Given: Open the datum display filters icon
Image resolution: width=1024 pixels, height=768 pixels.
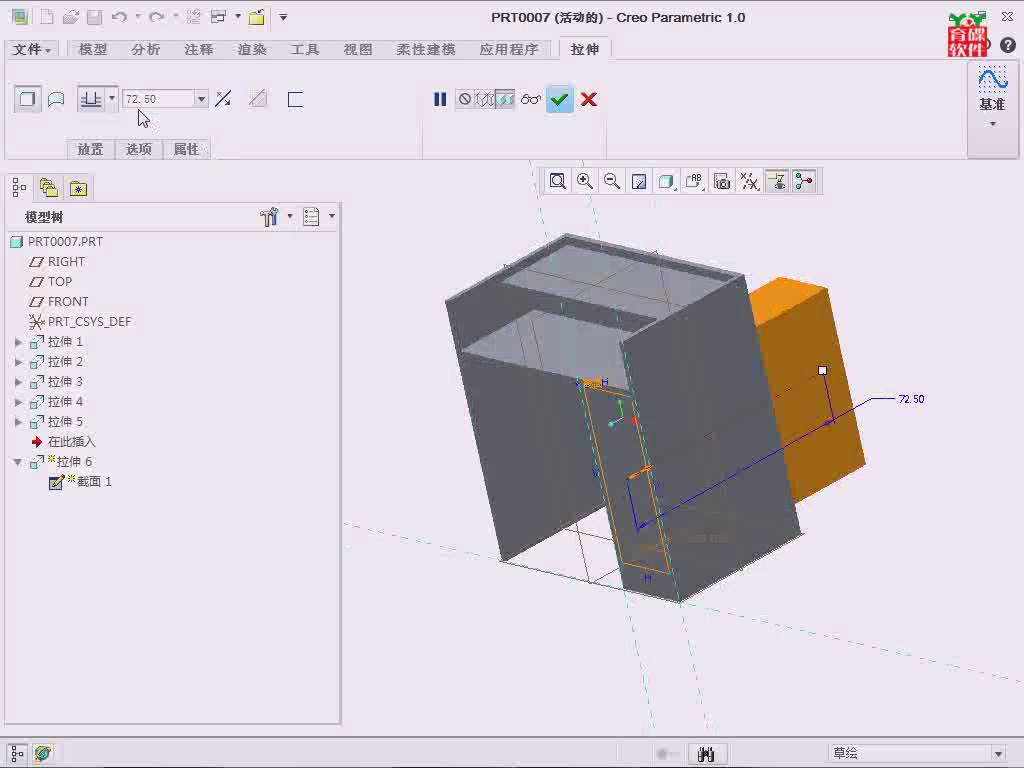Looking at the screenshot, I should click(750, 181).
